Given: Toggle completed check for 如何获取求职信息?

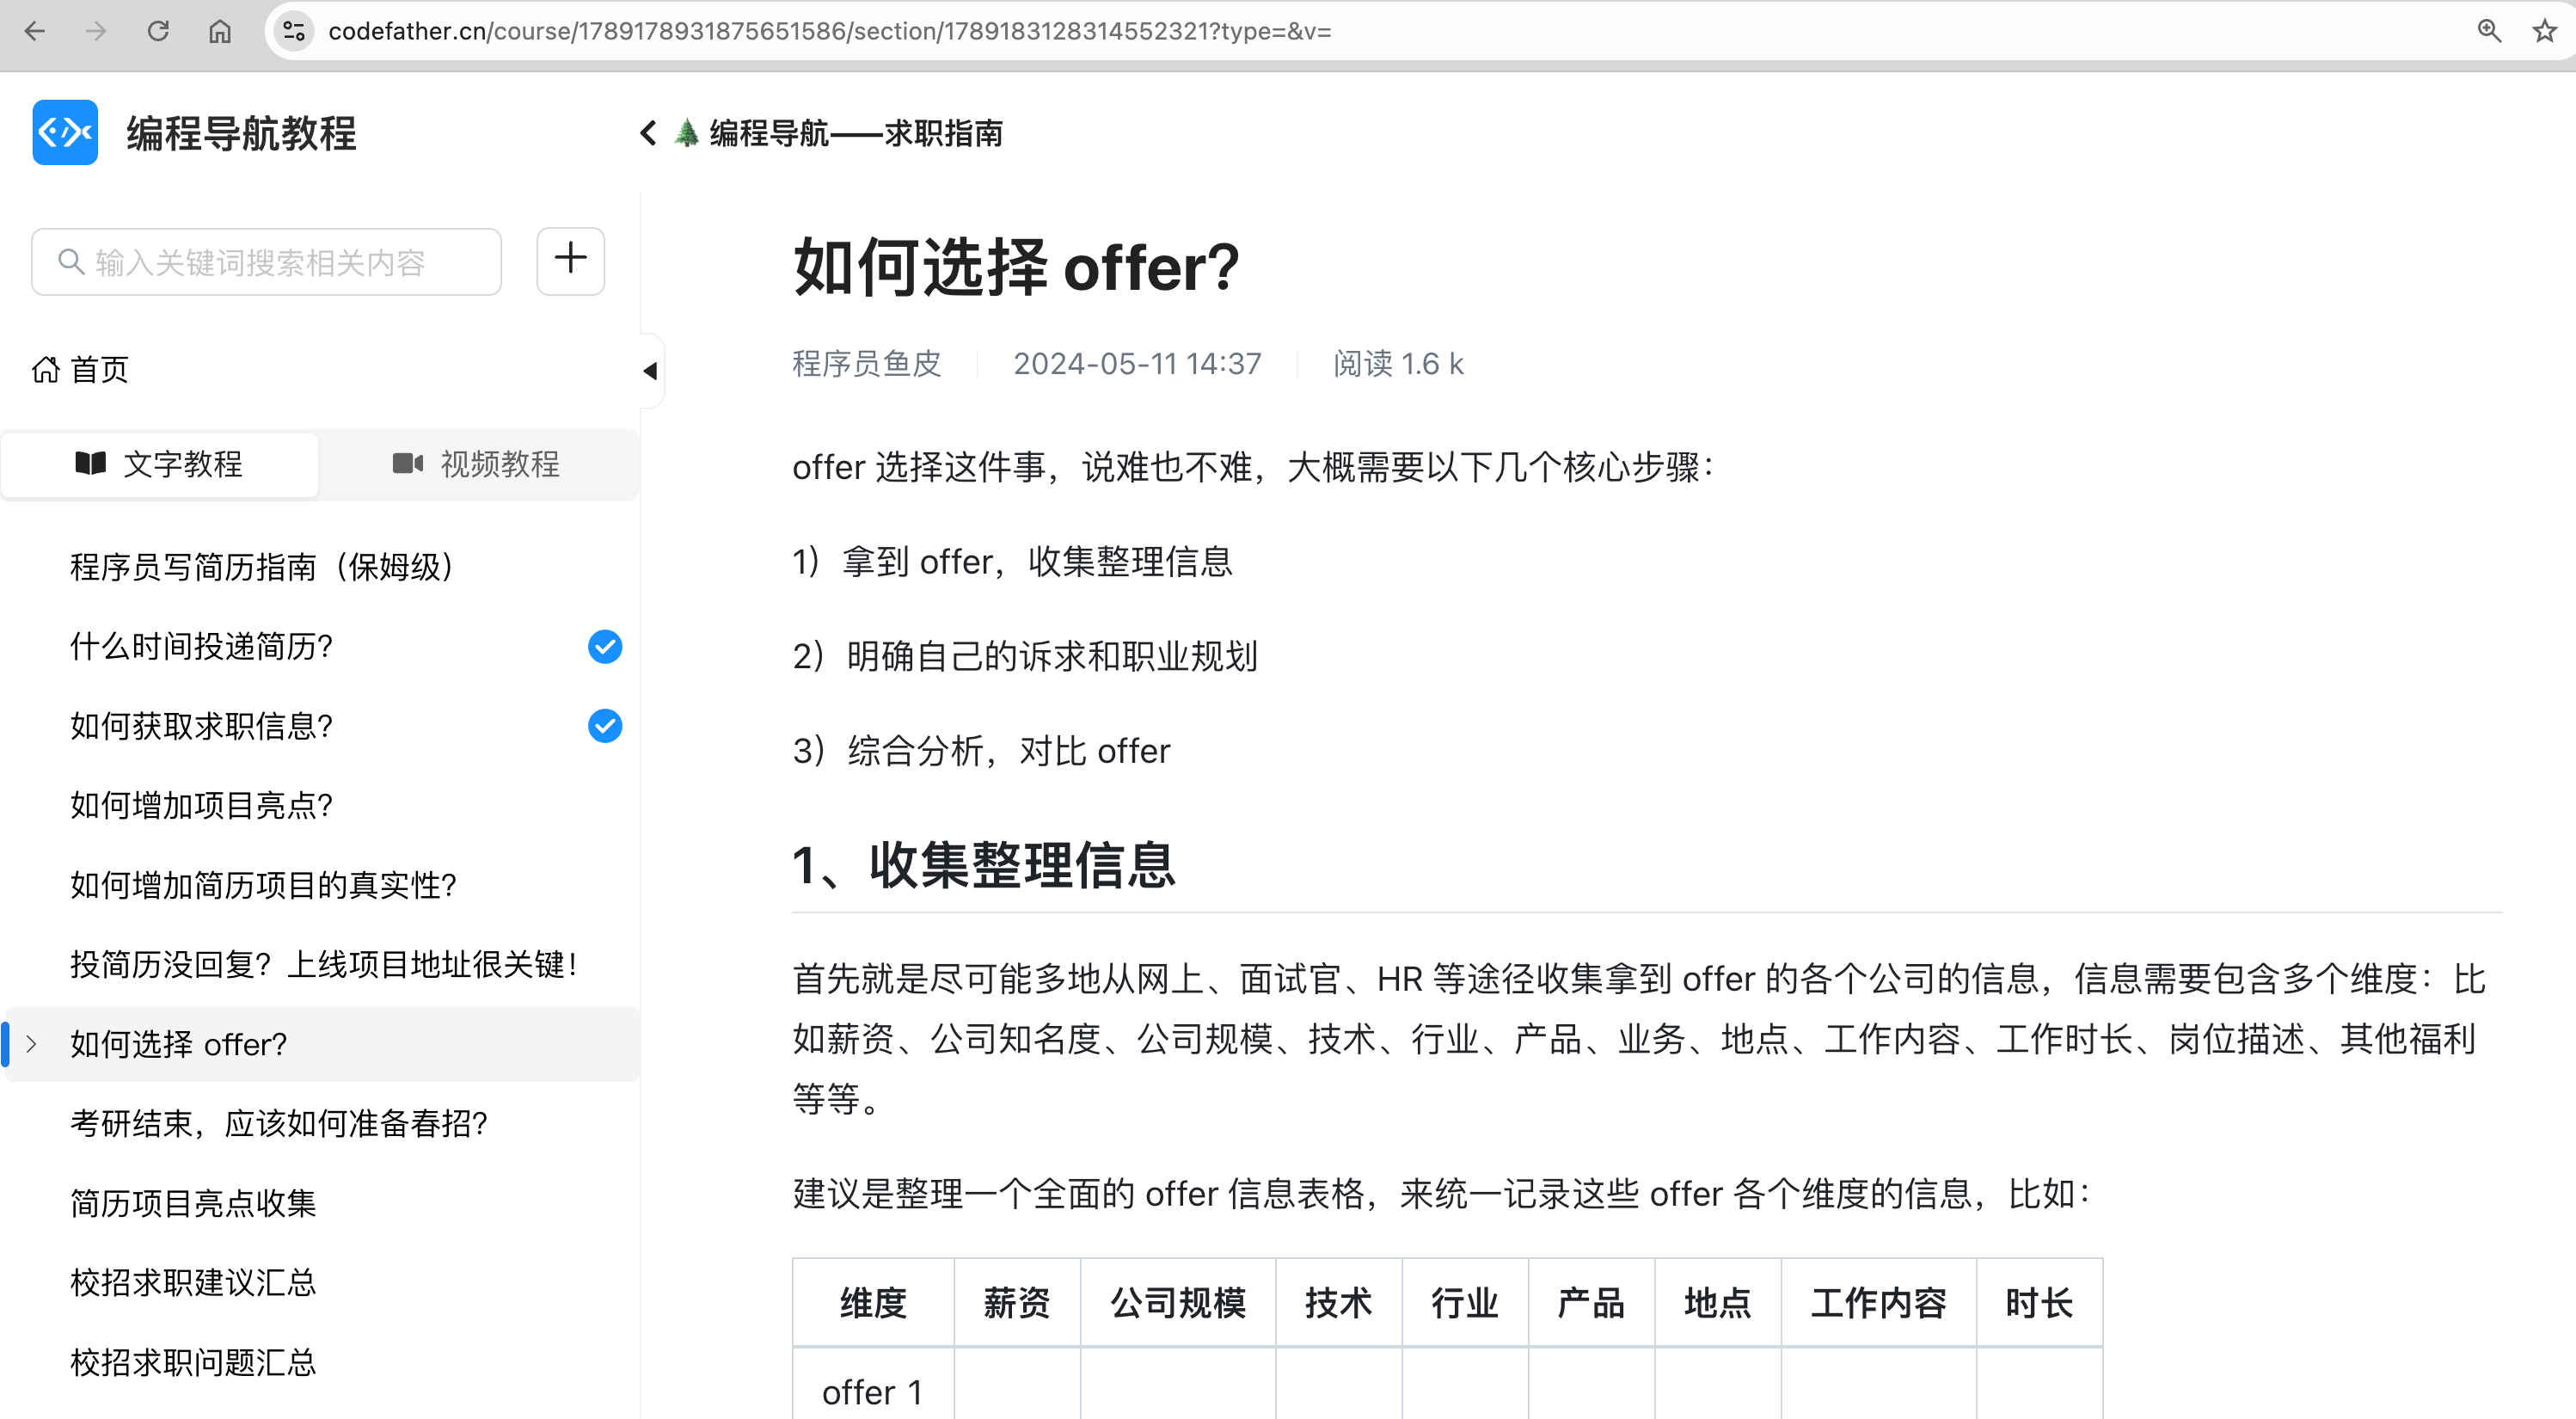Looking at the screenshot, I should coord(604,726).
